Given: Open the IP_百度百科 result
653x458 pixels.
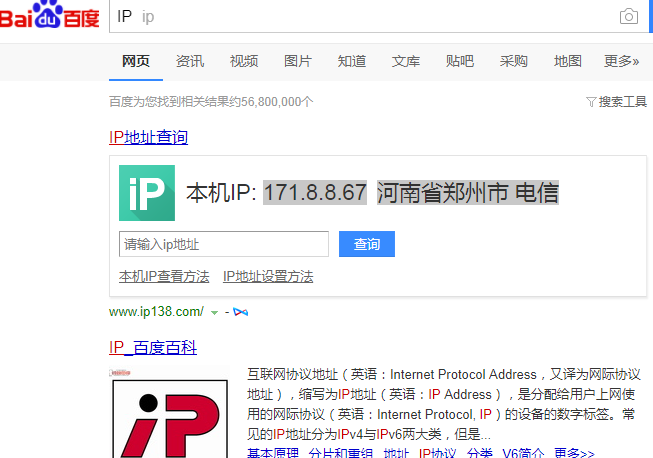Looking at the screenshot, I should (153, 348).
